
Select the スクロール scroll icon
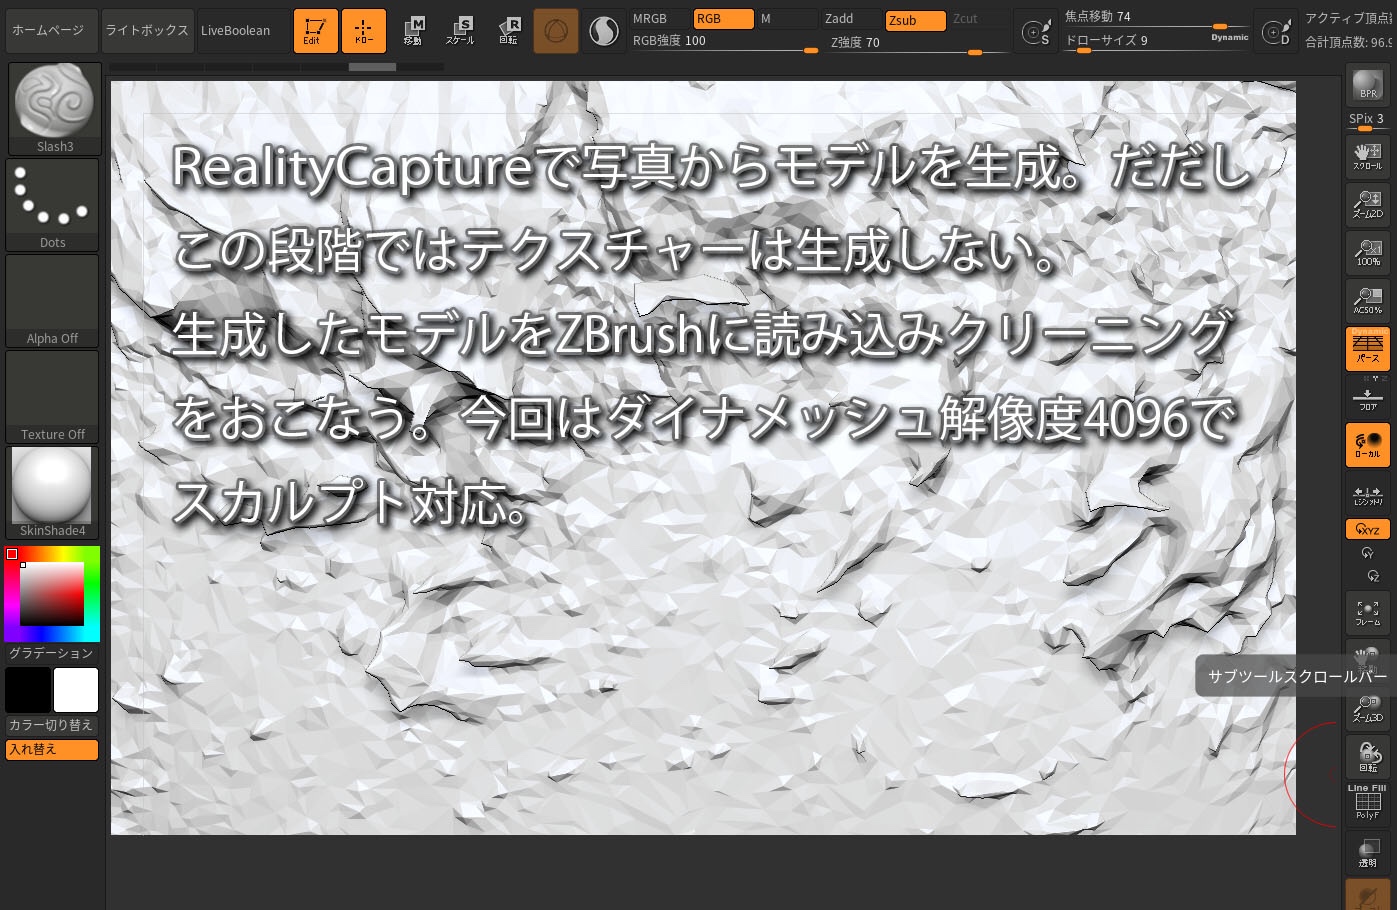[x=1368, y=156]
